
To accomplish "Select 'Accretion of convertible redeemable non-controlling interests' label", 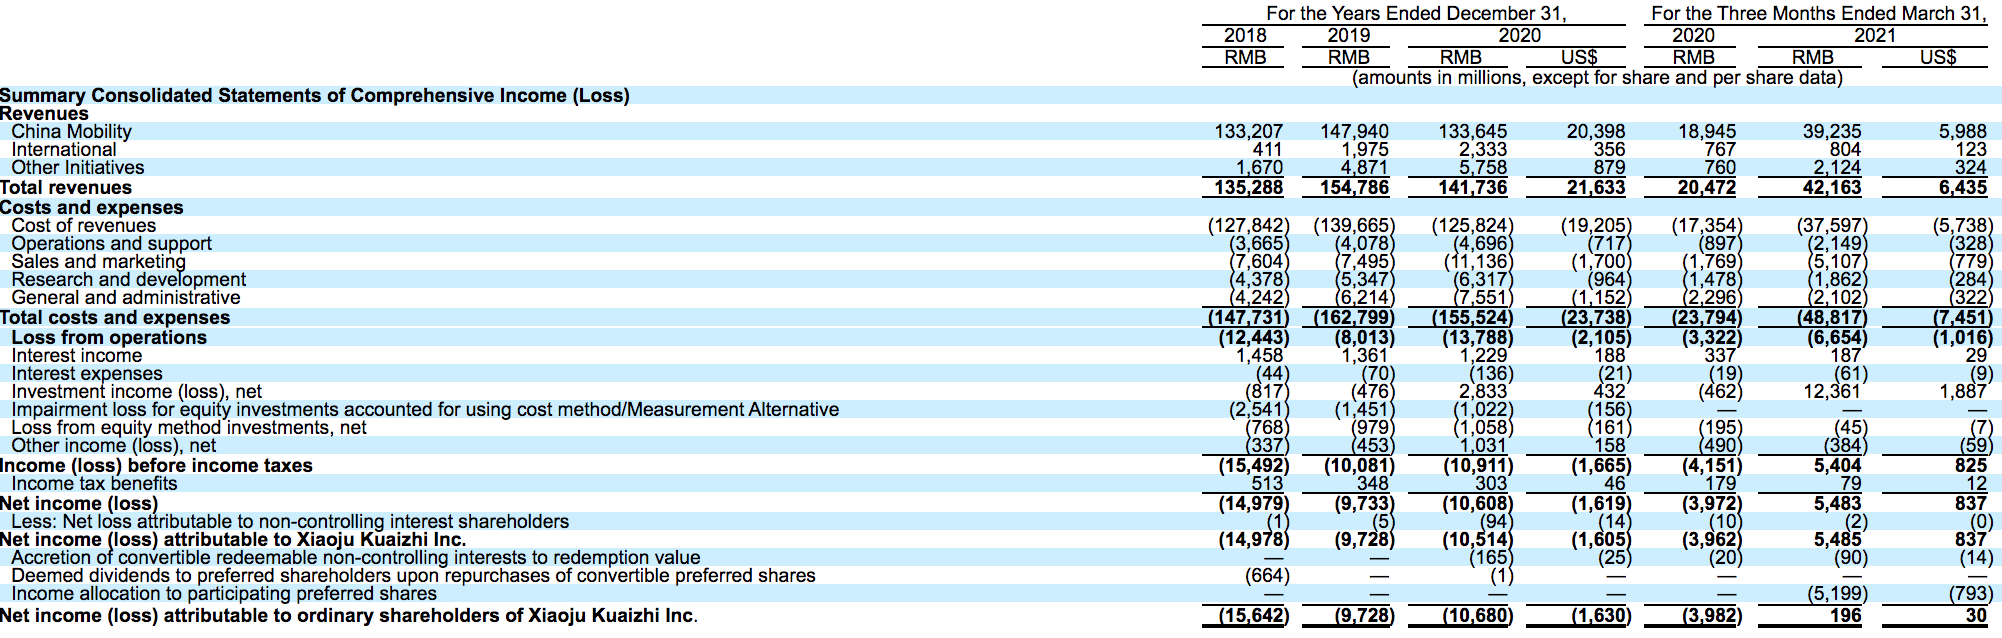I will (x=356, y=557).
